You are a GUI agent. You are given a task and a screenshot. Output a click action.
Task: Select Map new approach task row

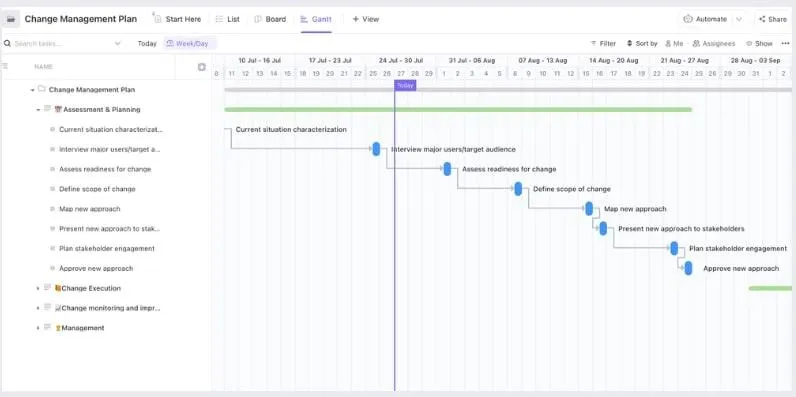pyautogui.click(x=106, y=209)
